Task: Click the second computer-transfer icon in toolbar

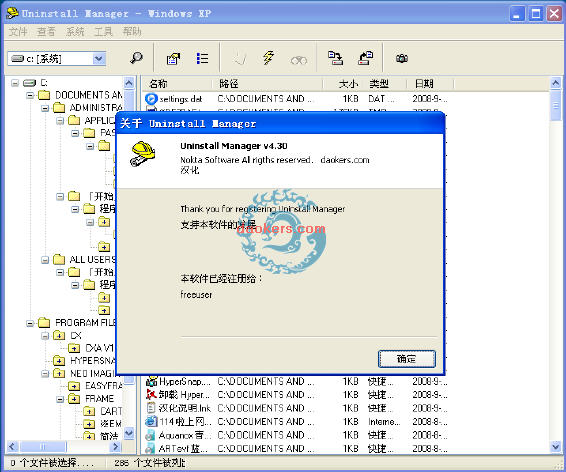Action: 365,58
